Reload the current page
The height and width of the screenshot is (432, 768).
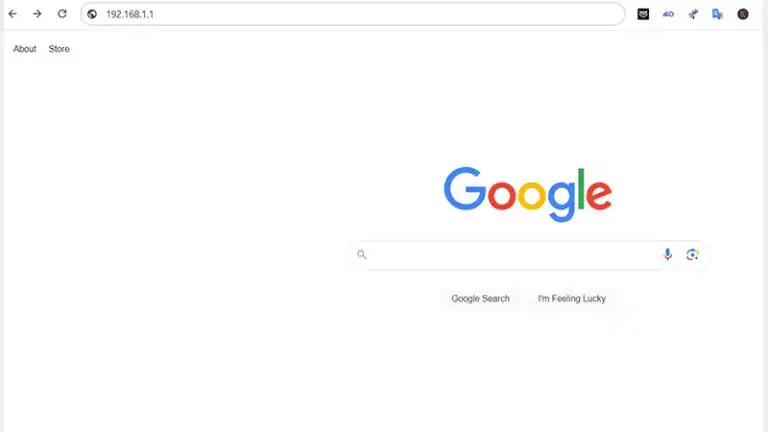pyautogui.click(x=62, y=14)
